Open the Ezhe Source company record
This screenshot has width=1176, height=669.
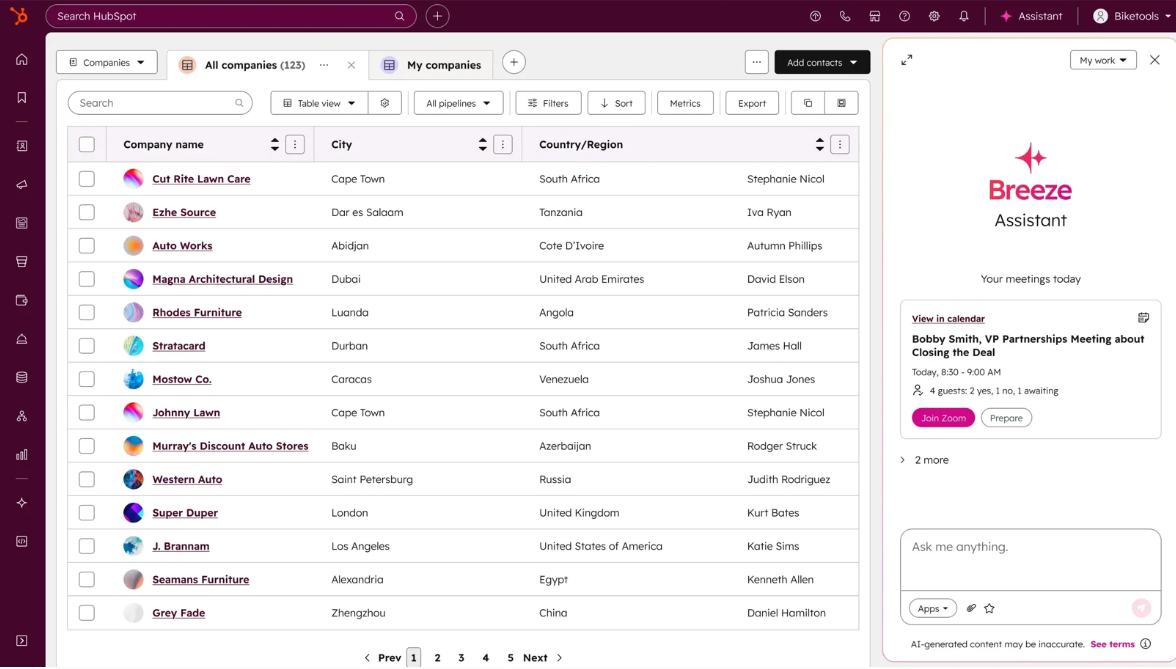[x=183, y=212]
